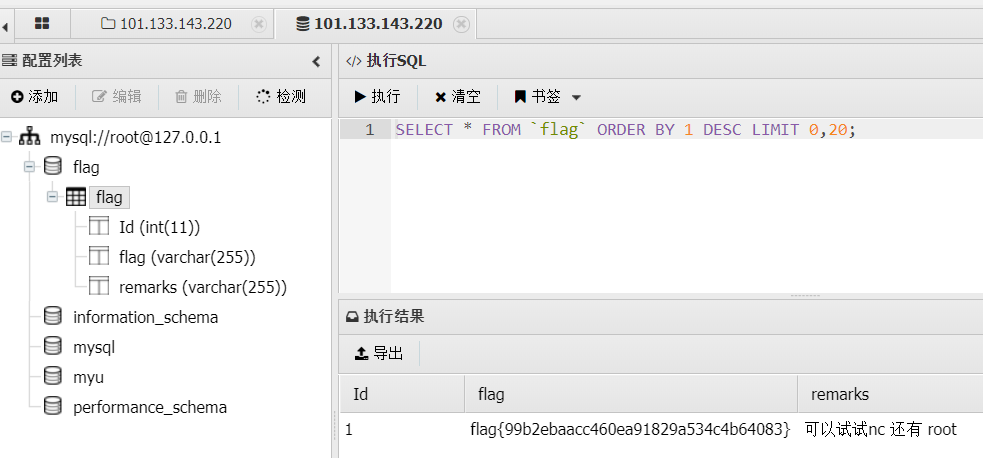This screenshot has width=983, height=458.
Task: Collapse the mysql://root@127.0.0.1 connection node
Action: [x=7, y=137]
